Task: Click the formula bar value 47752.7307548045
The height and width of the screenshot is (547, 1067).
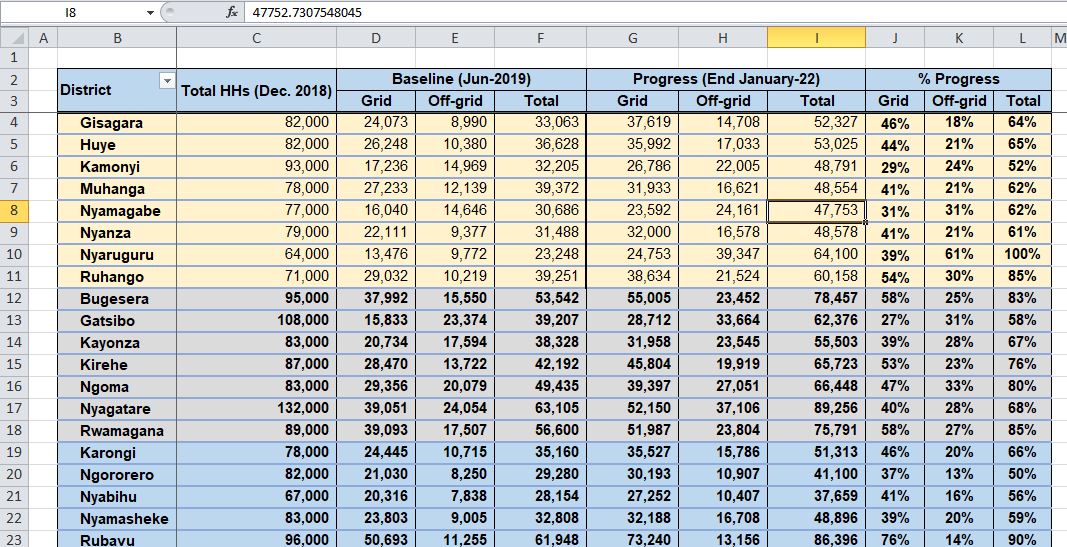Action: tap(308, 13)
